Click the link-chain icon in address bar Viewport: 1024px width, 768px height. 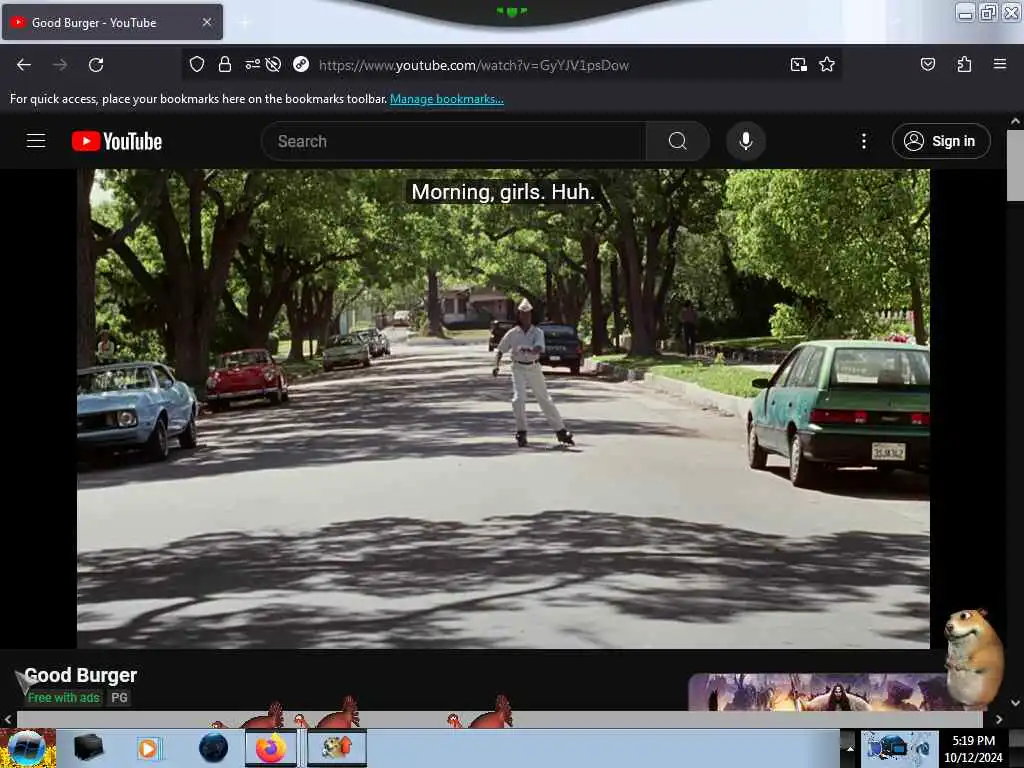click(x=300, y=64)
